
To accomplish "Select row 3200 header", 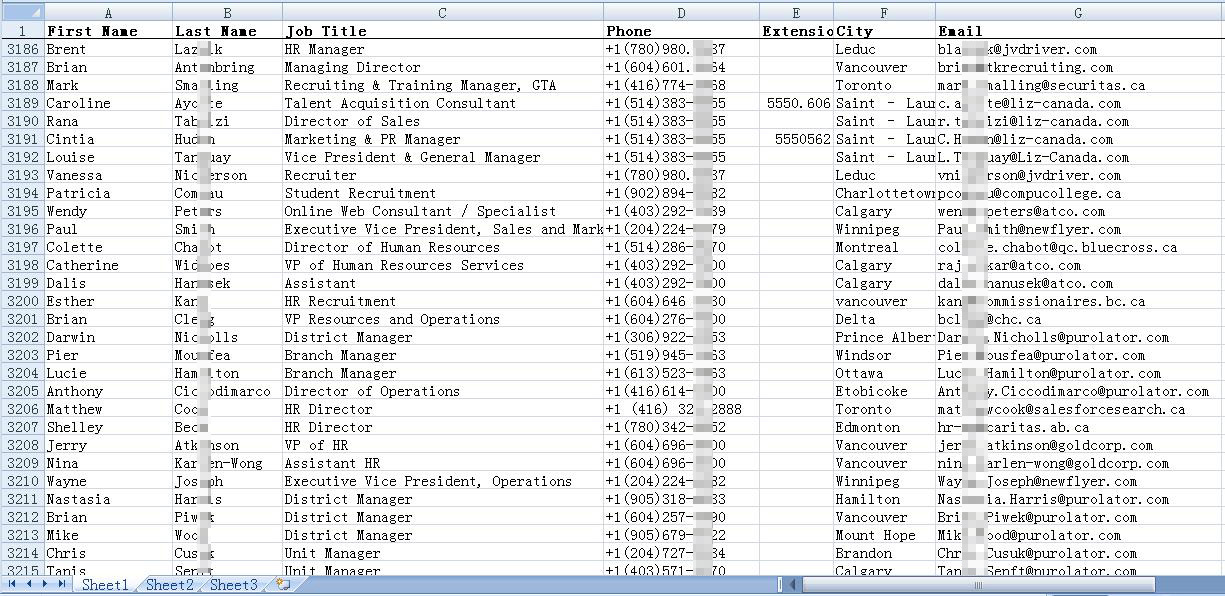I will coord(21,301).
